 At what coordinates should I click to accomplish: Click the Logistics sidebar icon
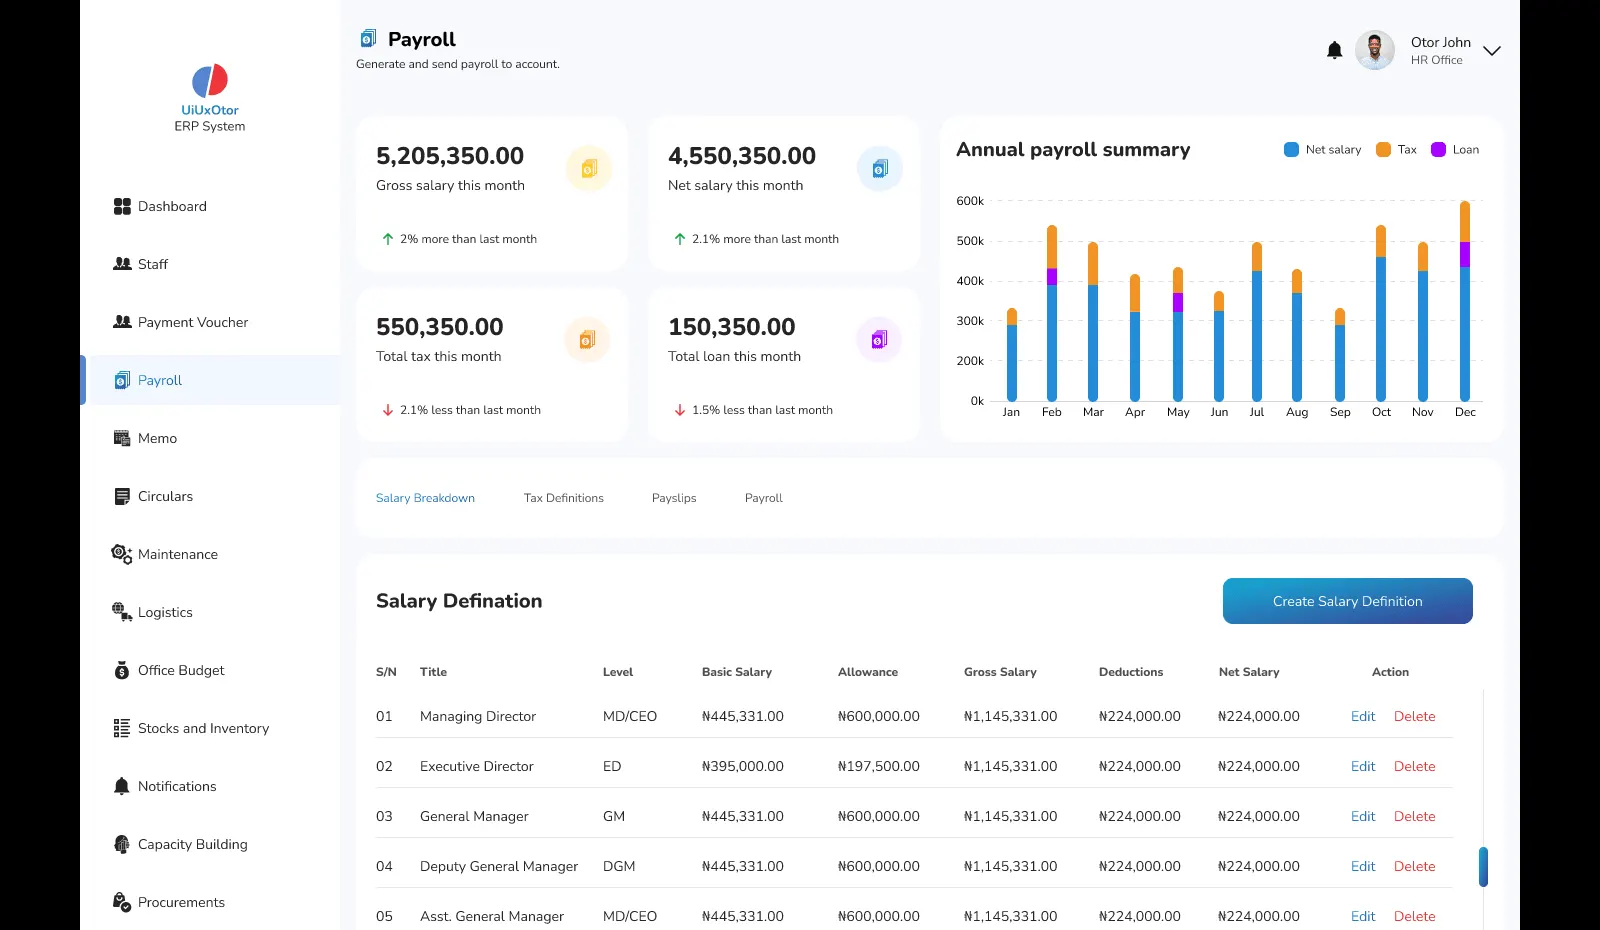pos(122,612)
